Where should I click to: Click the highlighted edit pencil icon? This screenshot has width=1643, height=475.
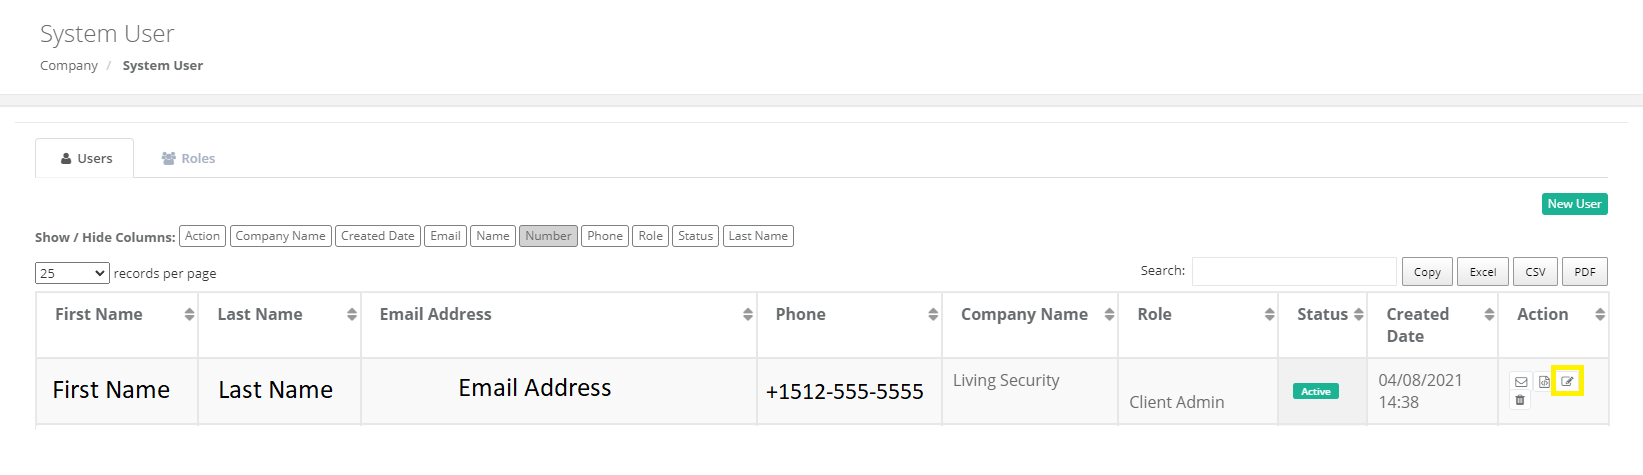(1567, 381)
